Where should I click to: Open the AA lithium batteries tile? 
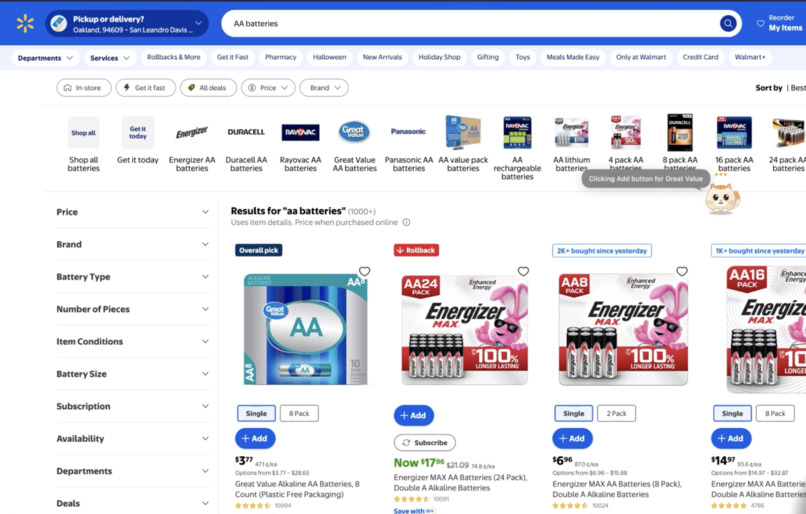coord(572,144)
